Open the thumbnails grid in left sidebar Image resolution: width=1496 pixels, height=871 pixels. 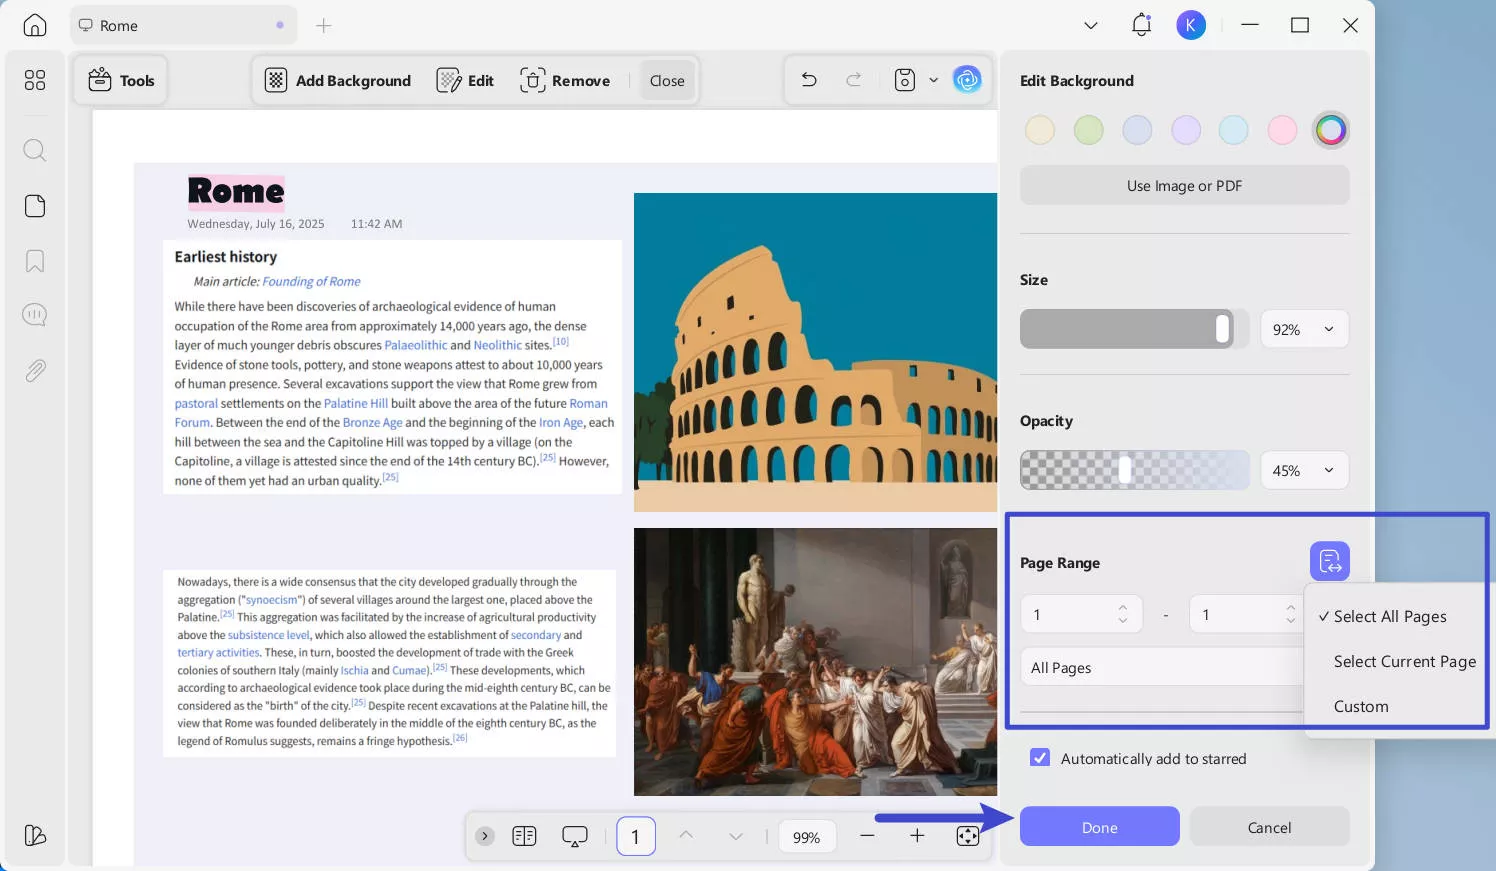pos(35,80)
